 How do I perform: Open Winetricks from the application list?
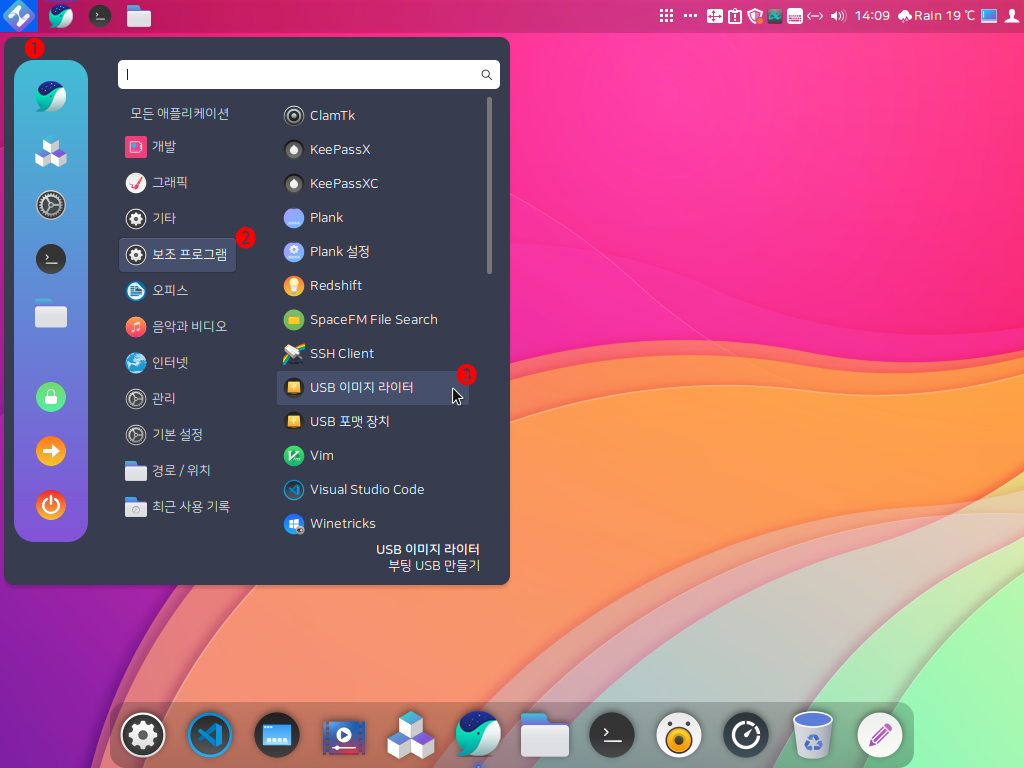[x=342, y=524]
